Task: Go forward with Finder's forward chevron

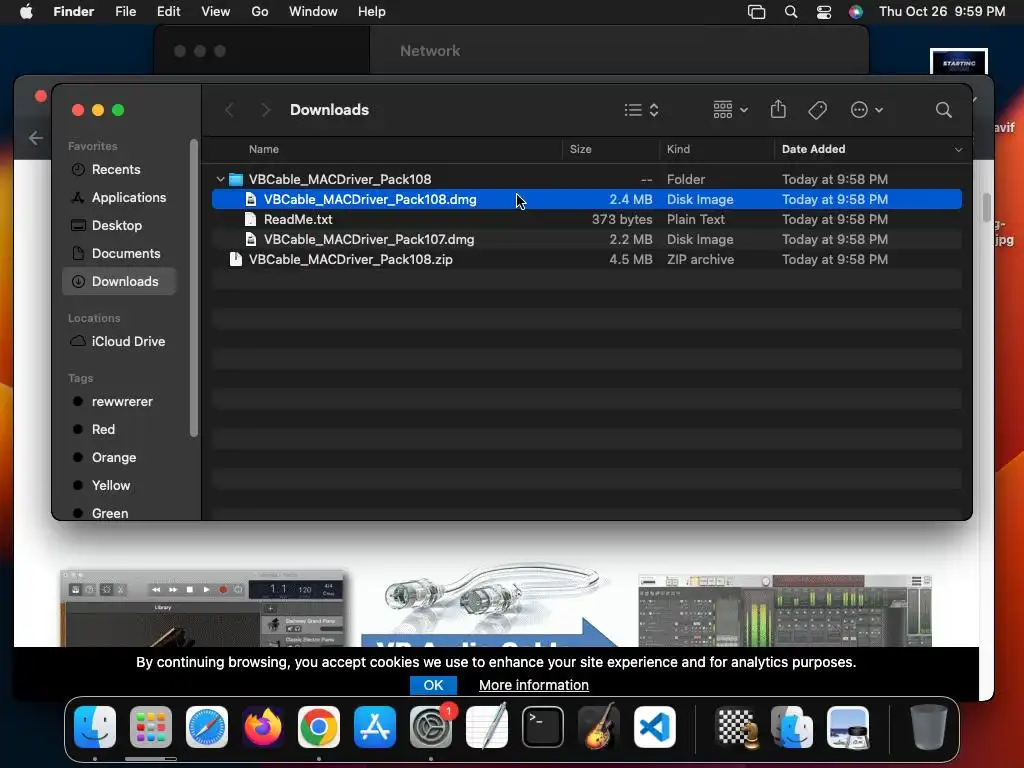Action: click(265, 110)
